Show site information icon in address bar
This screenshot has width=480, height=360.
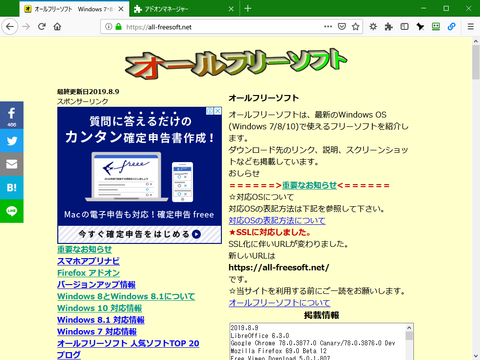(x=108, y=27)
